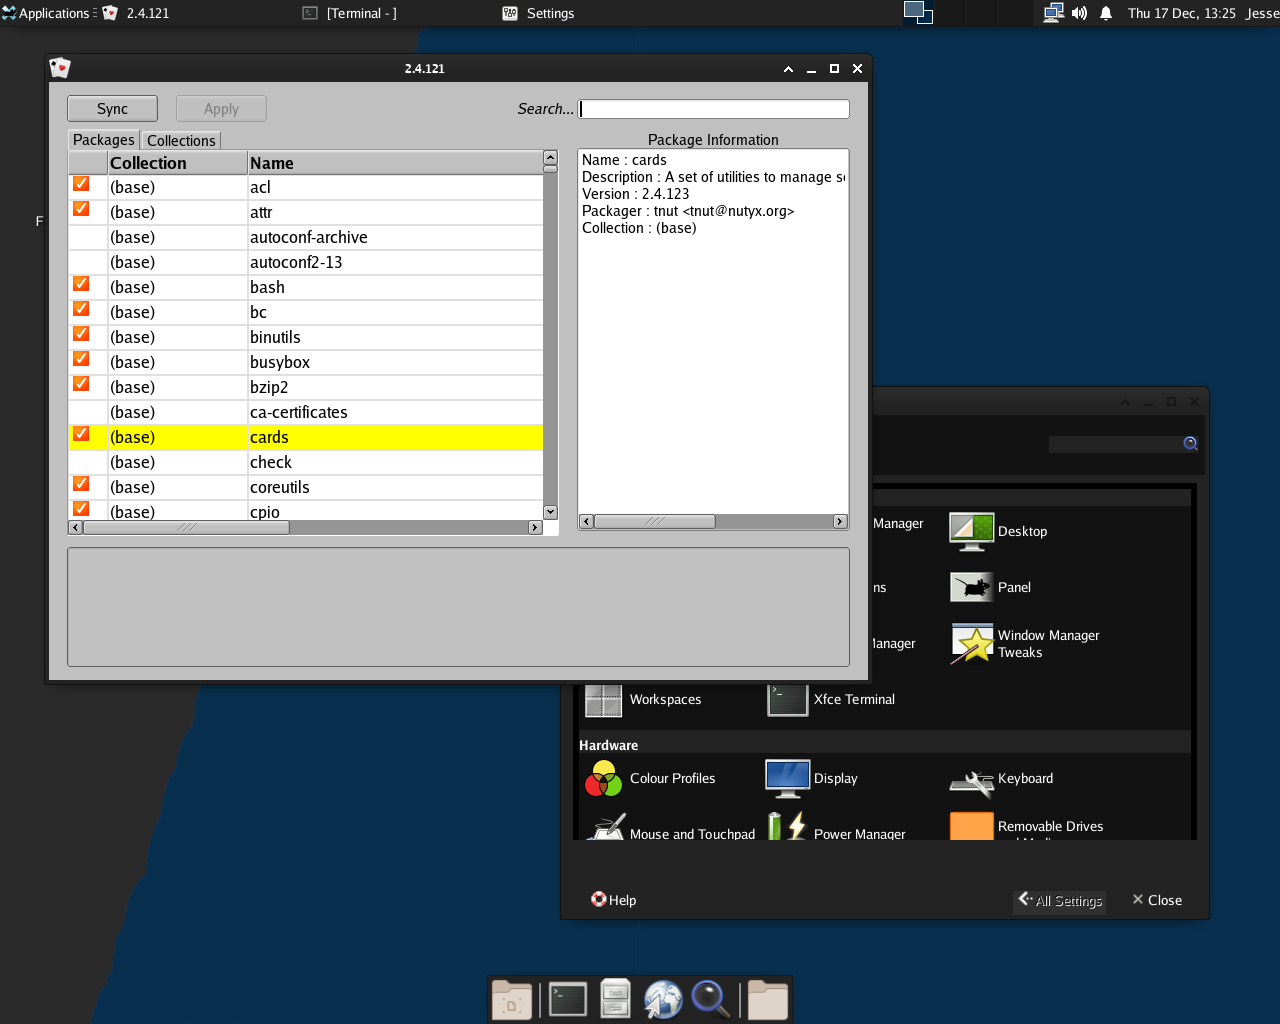Uncheck the attr package checkbox
Viewport: 1280px width, 1024px height.
82,209
